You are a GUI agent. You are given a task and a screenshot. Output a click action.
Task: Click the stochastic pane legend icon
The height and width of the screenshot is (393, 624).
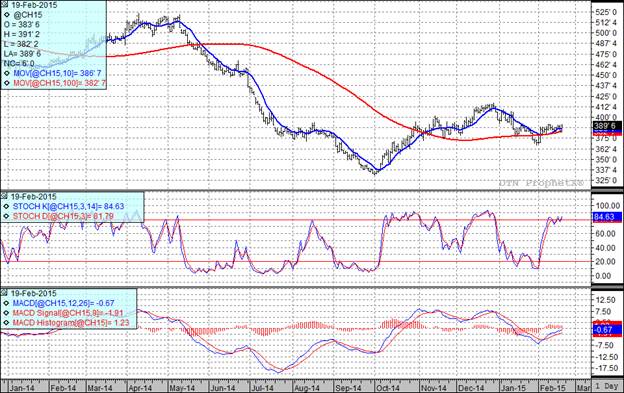coord(4,196)
